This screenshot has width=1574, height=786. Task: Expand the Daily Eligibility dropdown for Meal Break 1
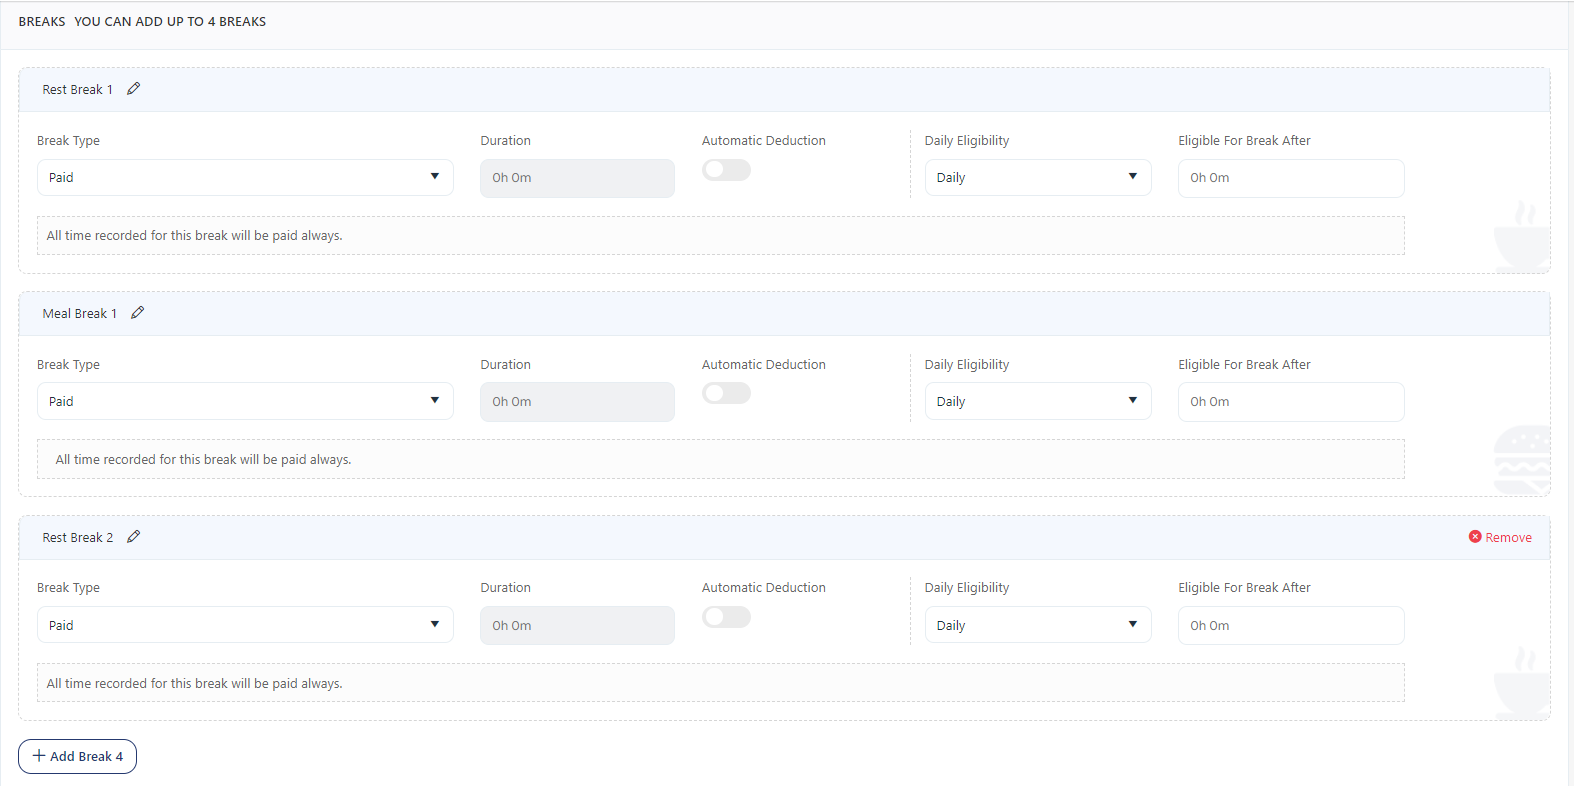coord(1037,402)
